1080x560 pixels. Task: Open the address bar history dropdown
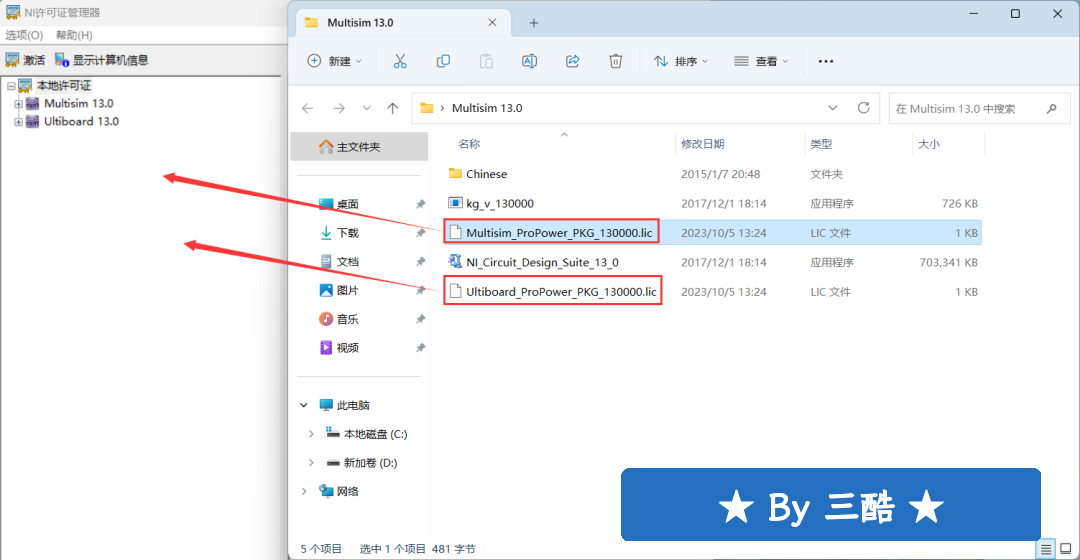pyautogui.click(x=833, y=108)
